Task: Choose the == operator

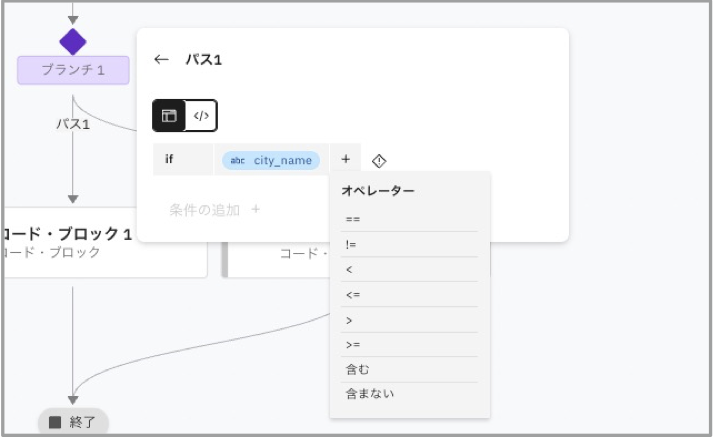Action: (352, 219)
